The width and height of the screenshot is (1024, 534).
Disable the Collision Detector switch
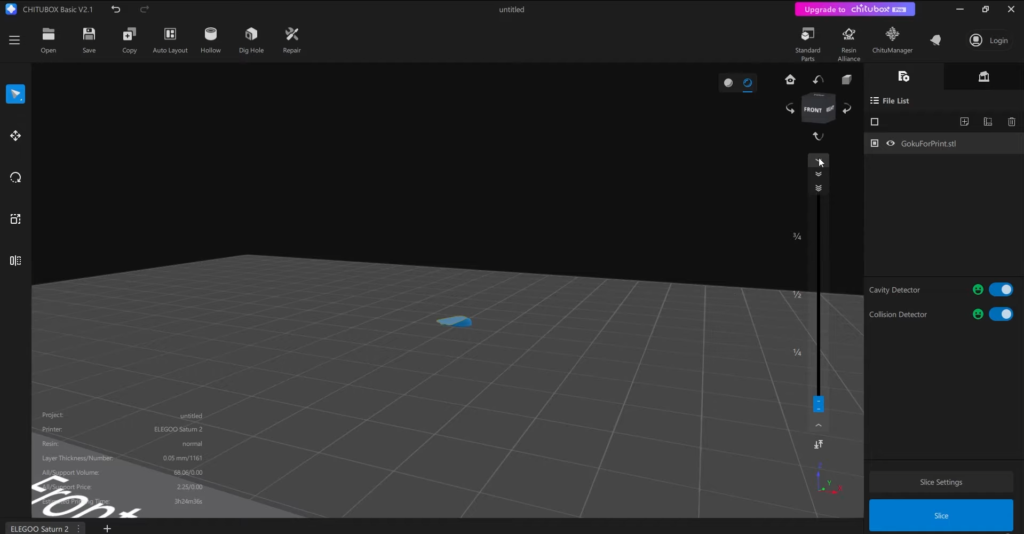click(1000, 314)
